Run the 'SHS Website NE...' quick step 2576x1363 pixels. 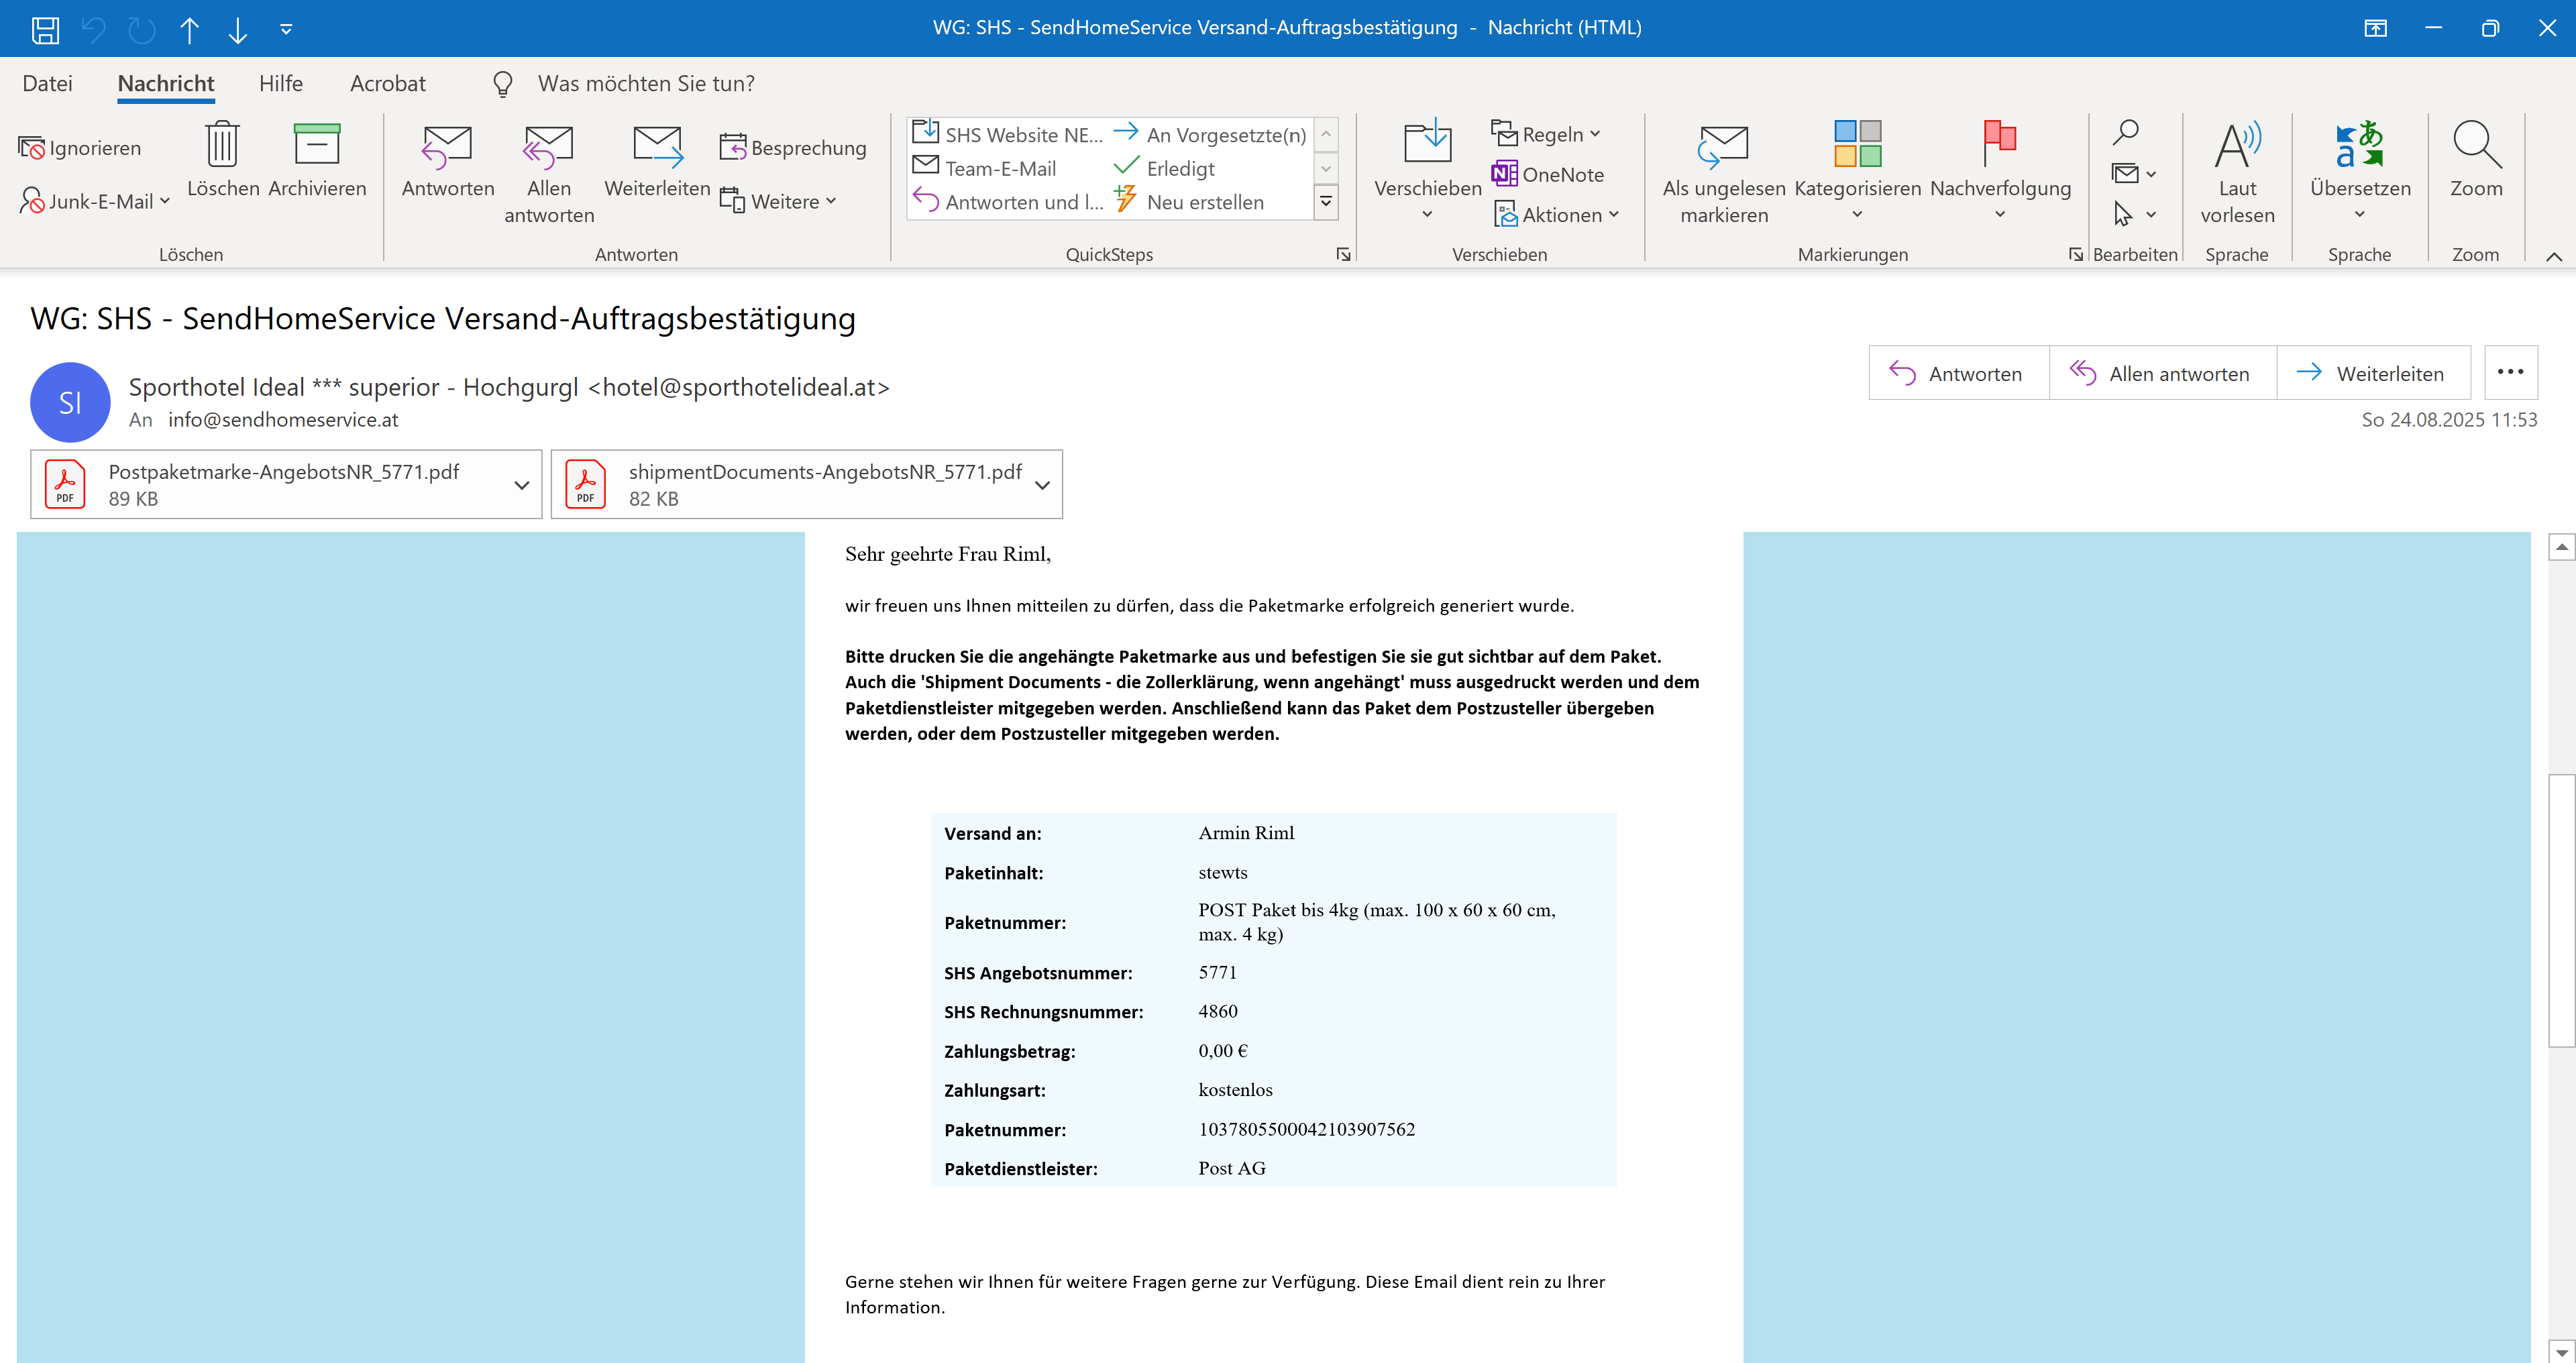pyautogui.click(x=1008, y=134)
